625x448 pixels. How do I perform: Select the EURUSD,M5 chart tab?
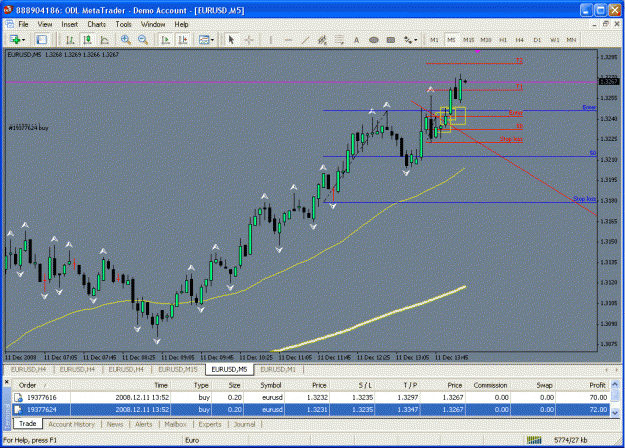coord(229,369)
